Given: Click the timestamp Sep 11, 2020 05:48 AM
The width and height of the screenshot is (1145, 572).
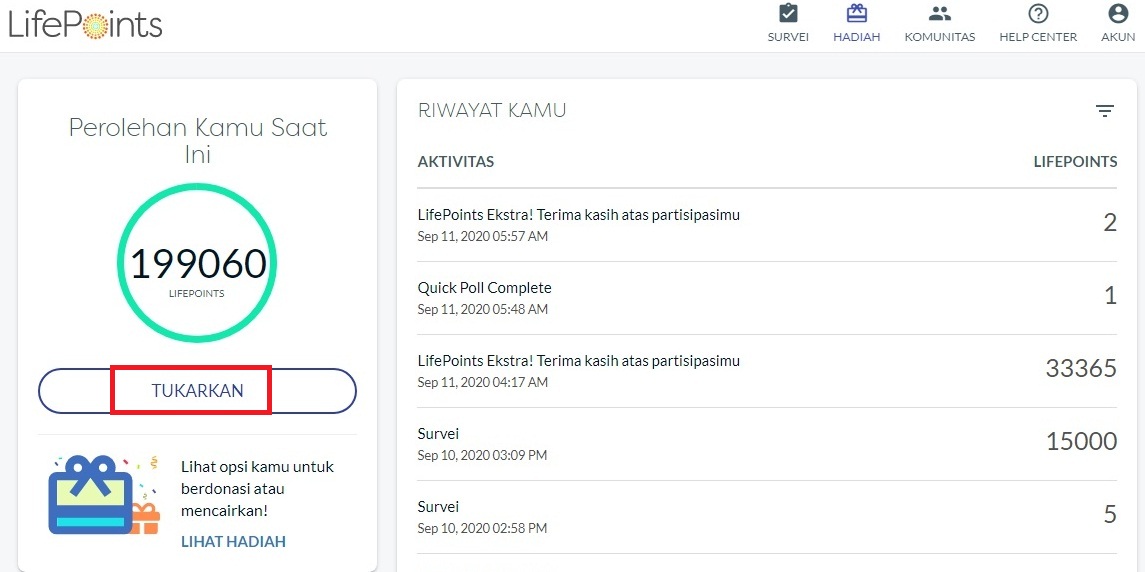Looking at the screenshot, I should [x=483, y=310].
